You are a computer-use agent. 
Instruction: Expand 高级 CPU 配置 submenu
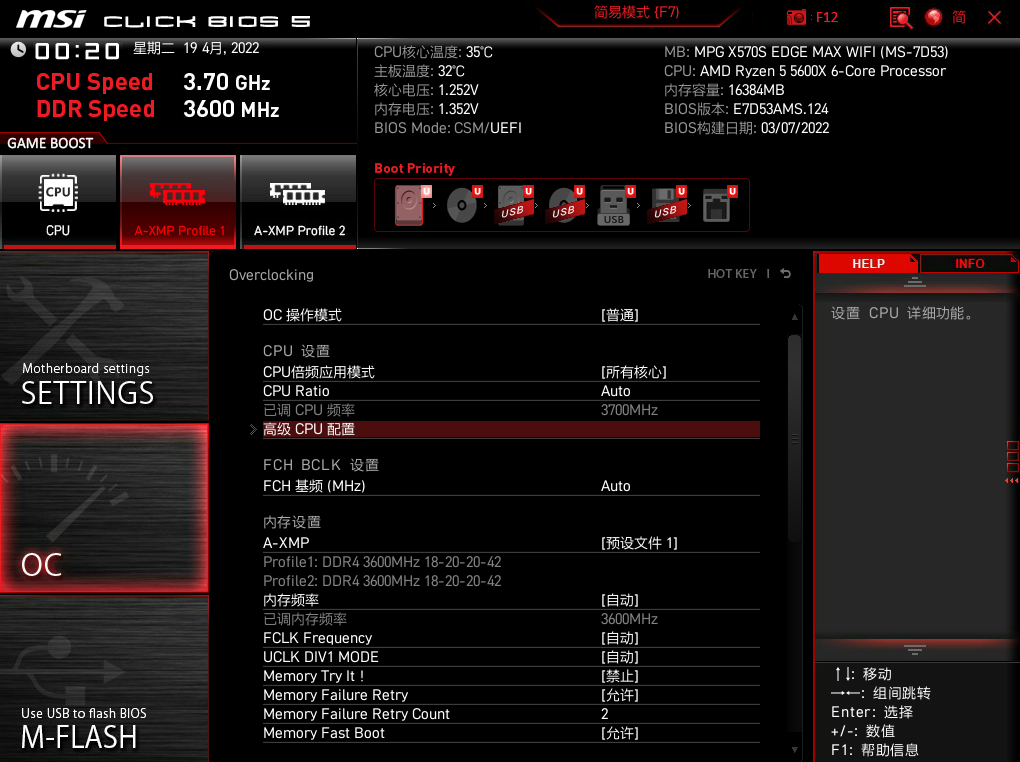[x=511, y=429]
